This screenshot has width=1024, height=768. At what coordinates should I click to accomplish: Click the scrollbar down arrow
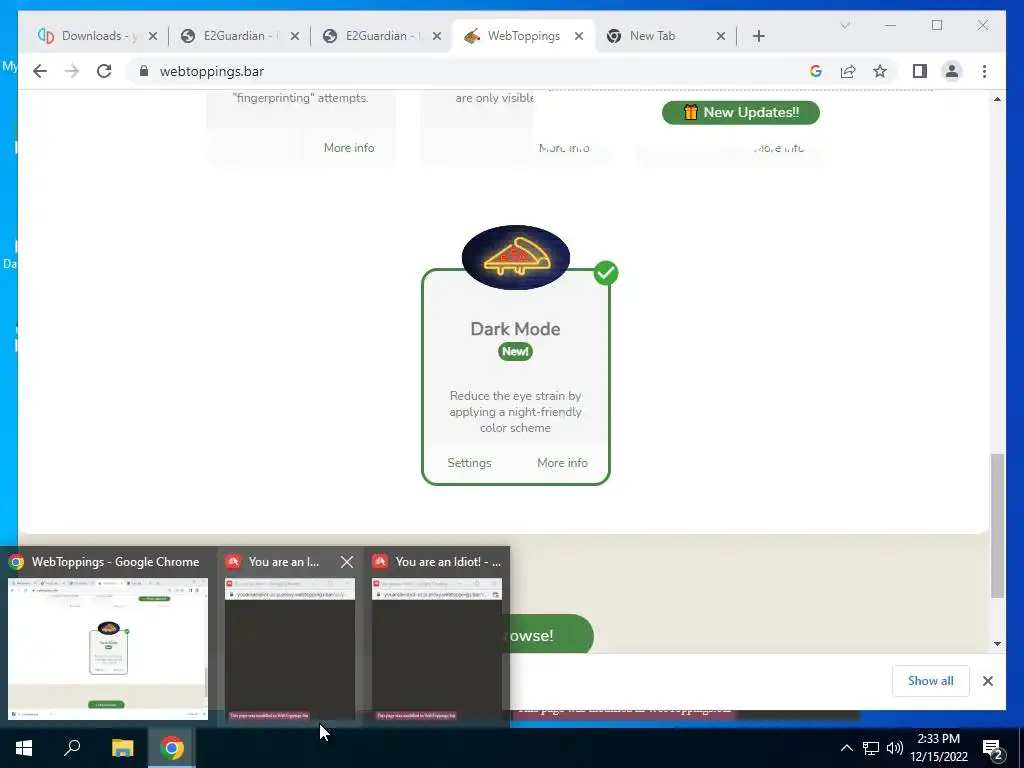pyautogui.click(x=997, y=644)
